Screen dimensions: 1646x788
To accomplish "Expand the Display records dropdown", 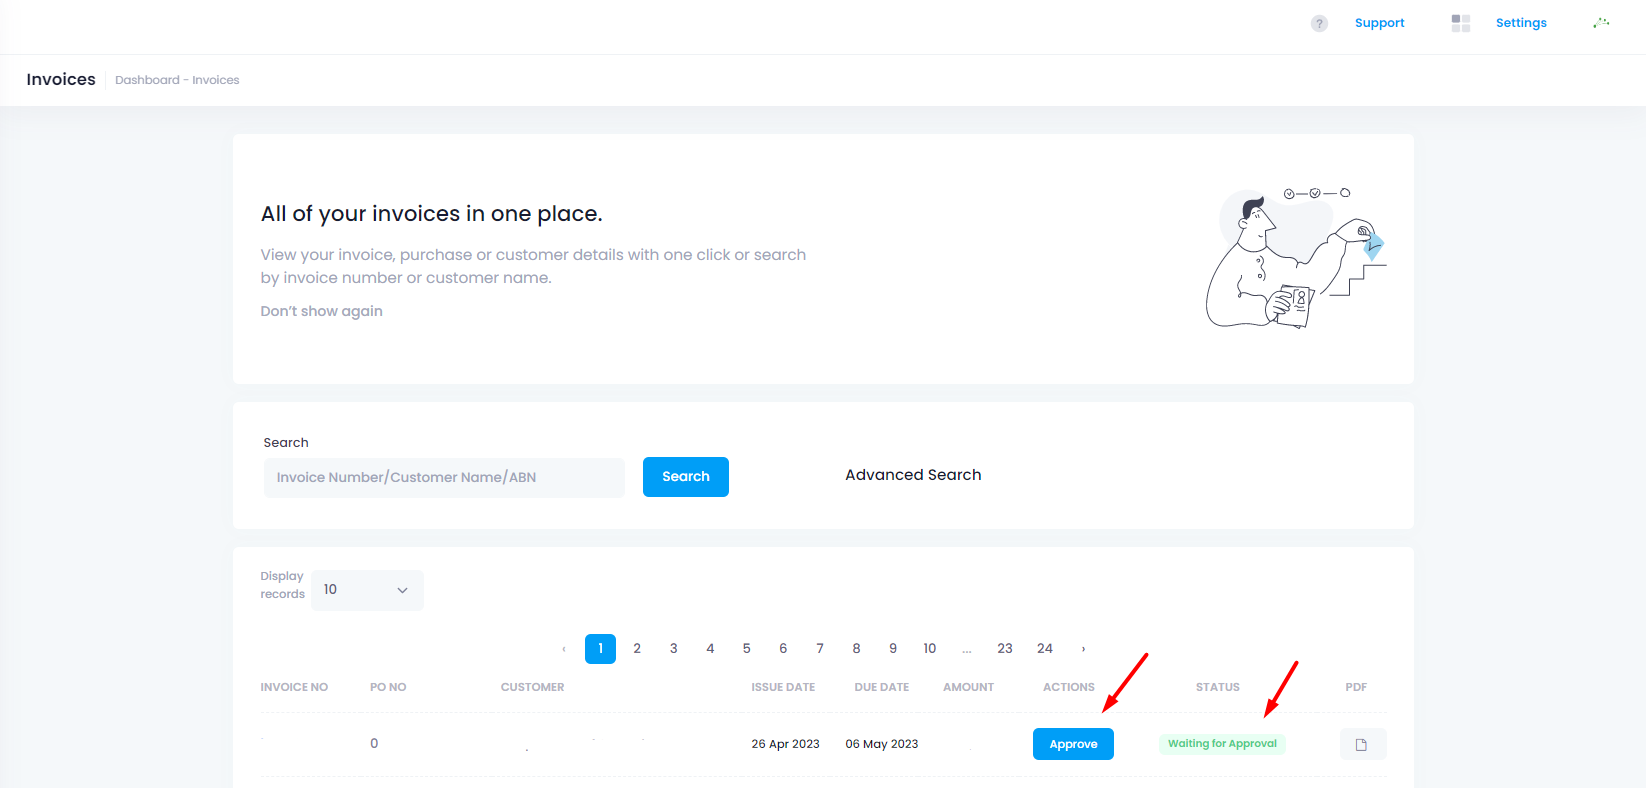I will tap(367, 590).
